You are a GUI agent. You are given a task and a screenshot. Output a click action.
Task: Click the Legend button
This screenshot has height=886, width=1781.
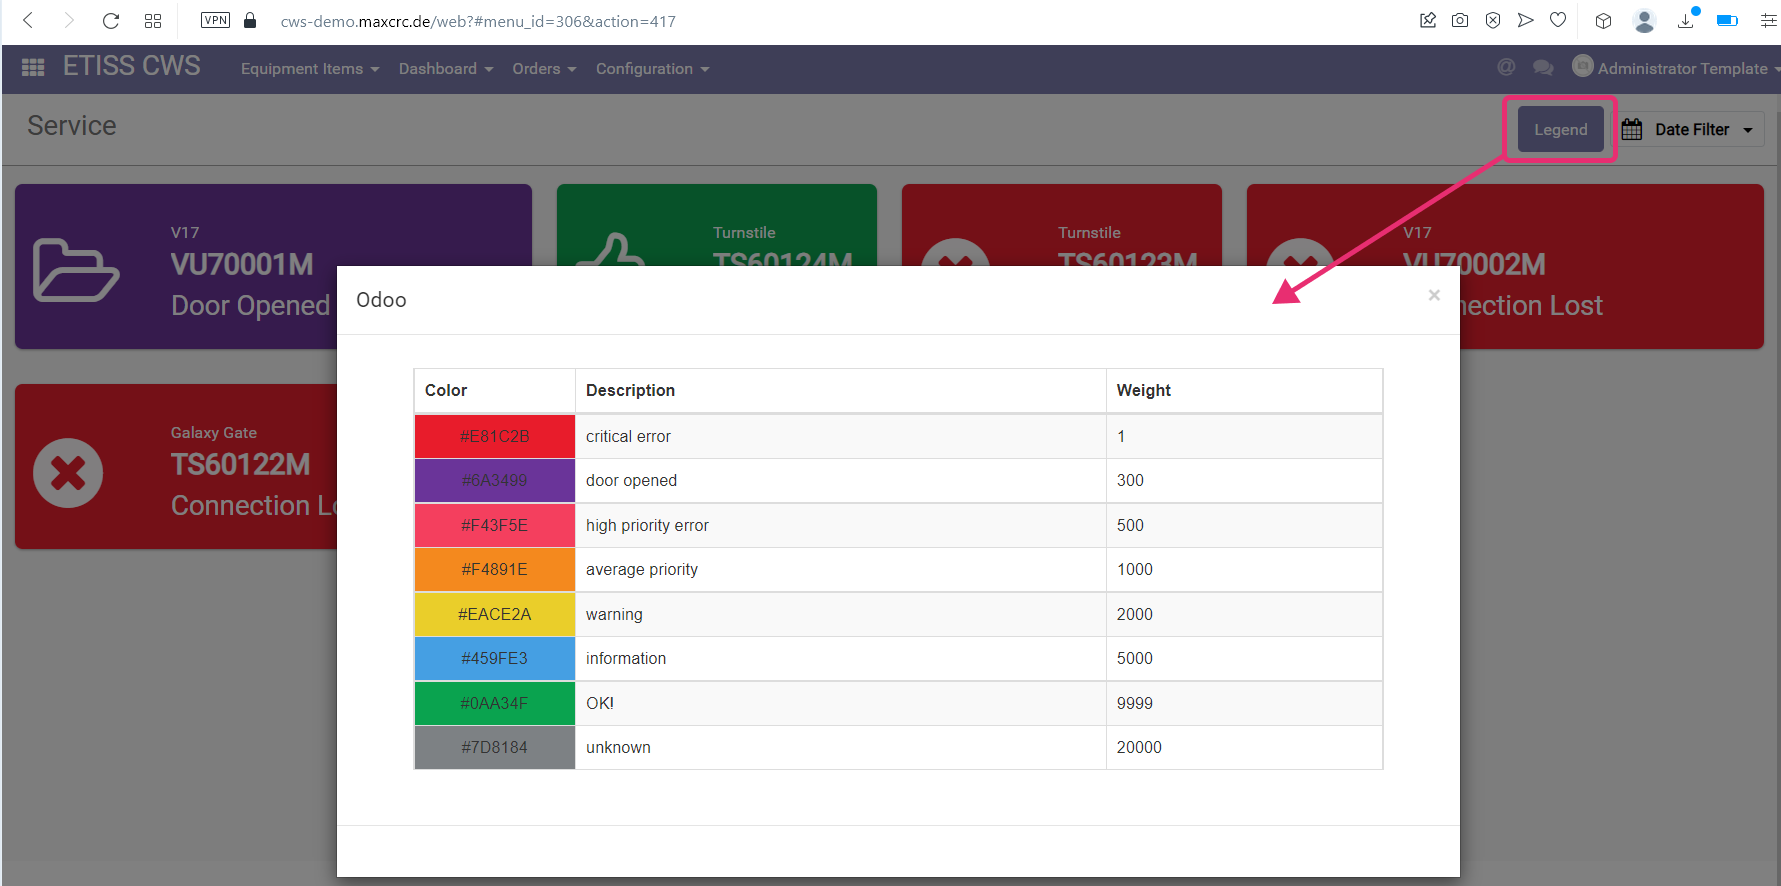click(x=1561, y=129)
